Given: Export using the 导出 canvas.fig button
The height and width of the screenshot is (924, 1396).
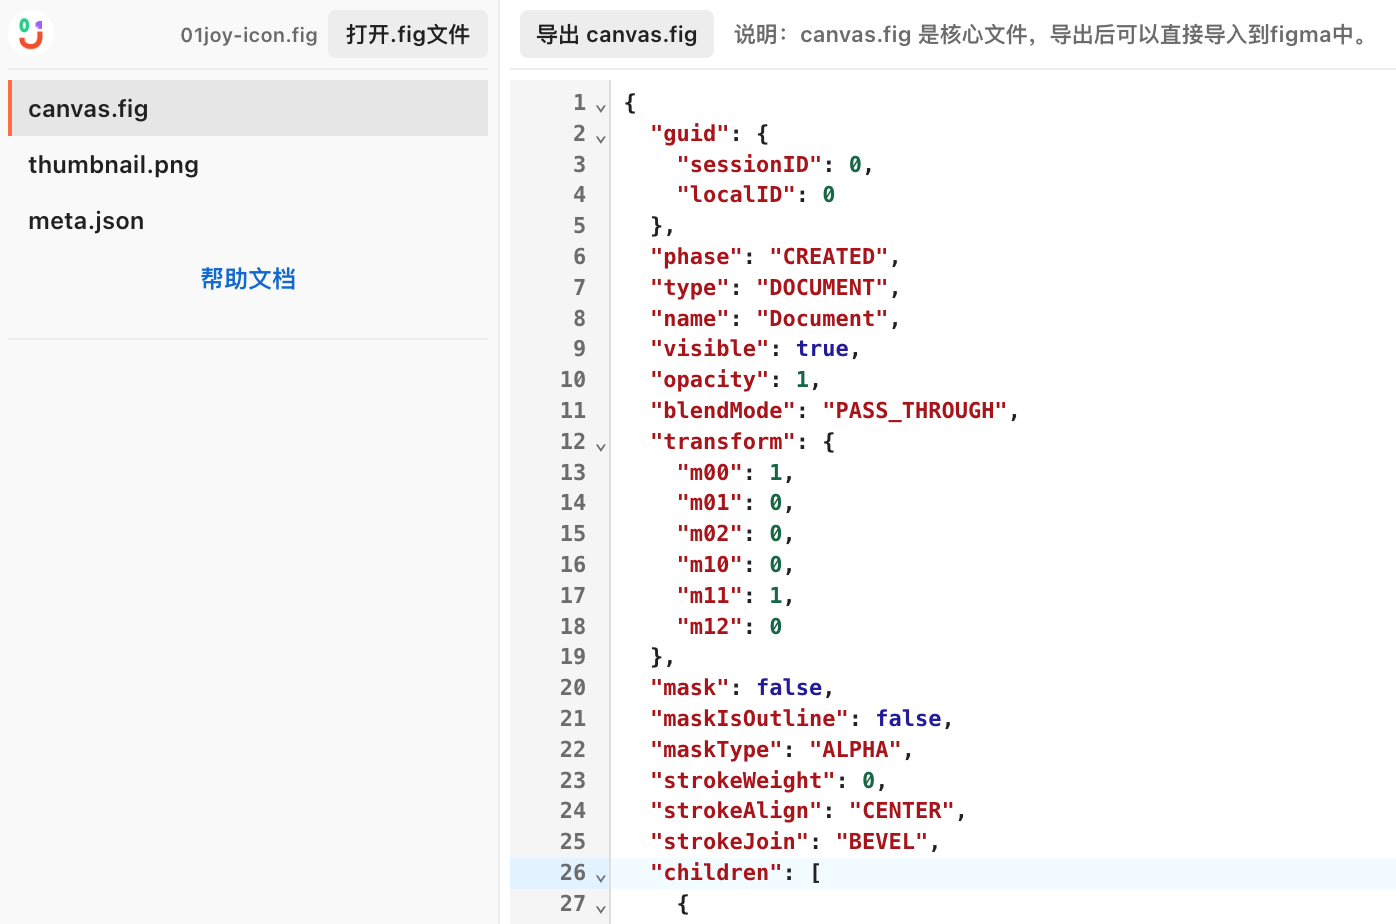Looking at the screenshot, I should click(616, 33).
